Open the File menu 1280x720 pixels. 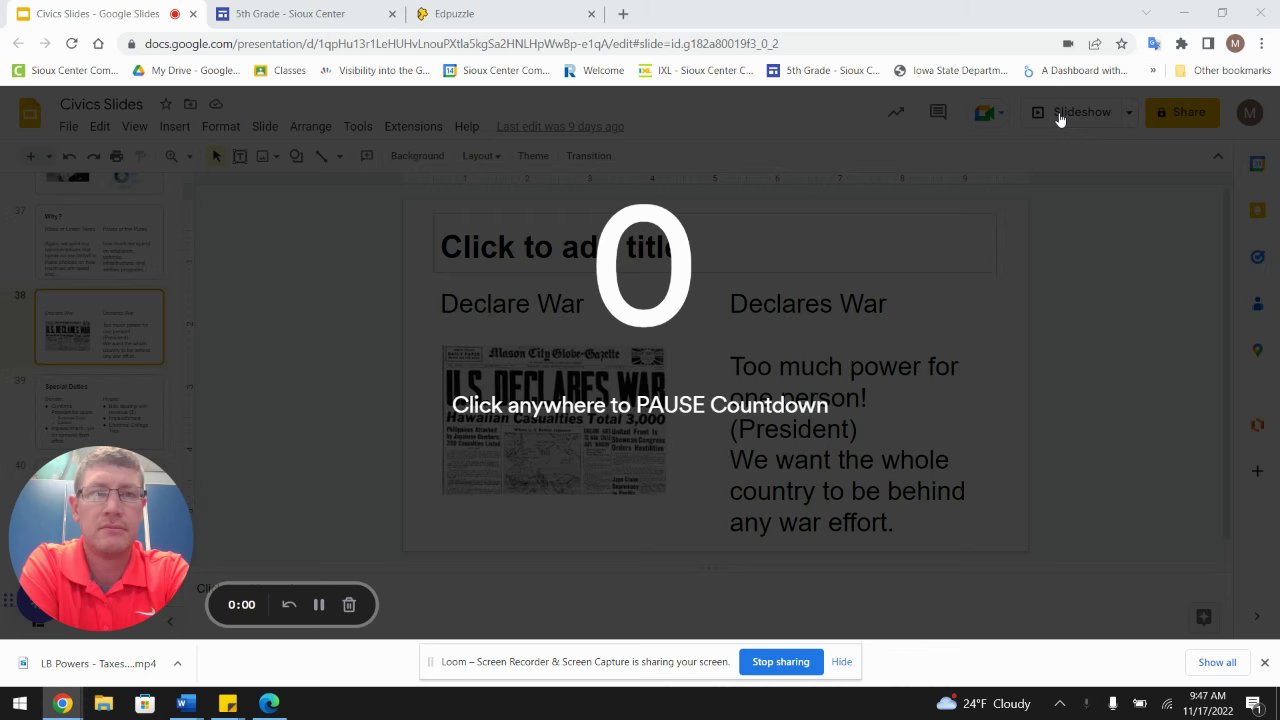[68, 127]
